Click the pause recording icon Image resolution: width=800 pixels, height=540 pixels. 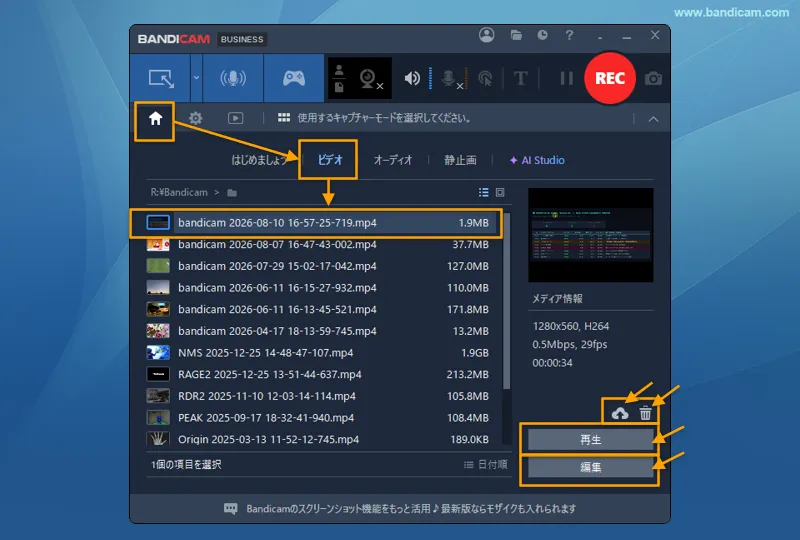tap(566, 78)
